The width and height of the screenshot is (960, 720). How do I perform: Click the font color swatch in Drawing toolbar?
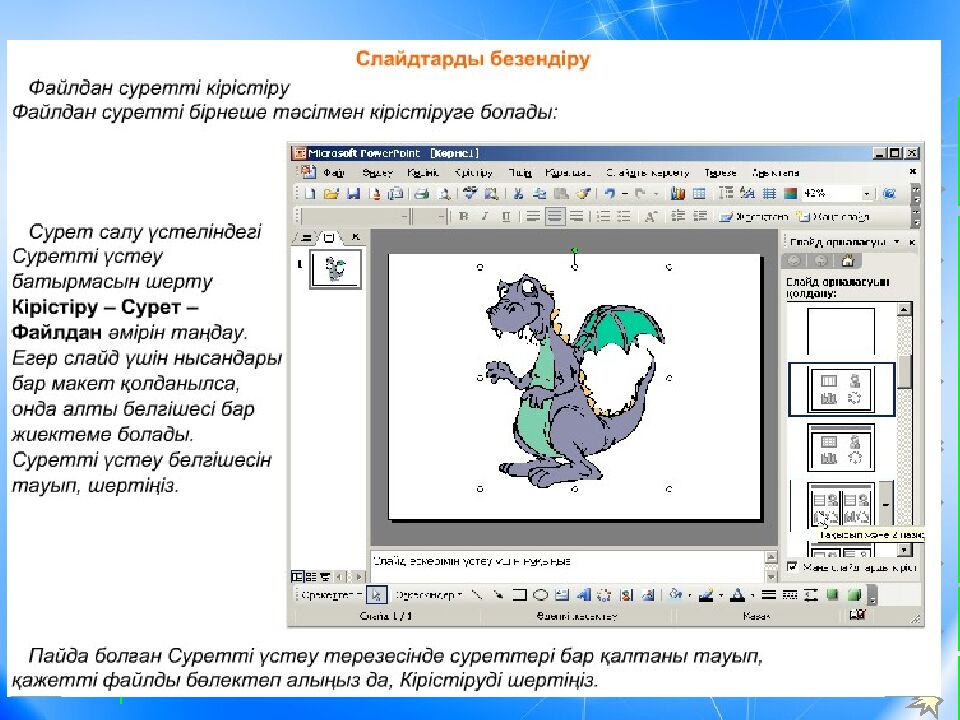tap(736, 595)
